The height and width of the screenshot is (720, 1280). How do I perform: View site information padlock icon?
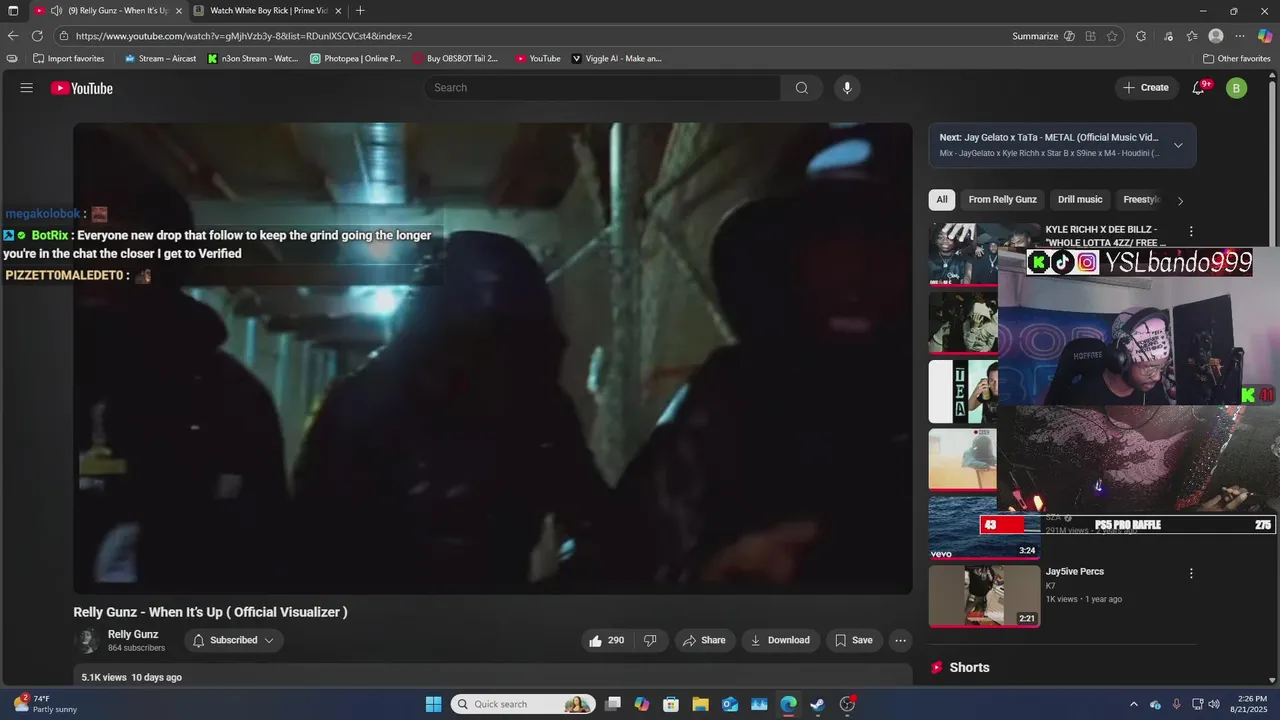point(64,36)
